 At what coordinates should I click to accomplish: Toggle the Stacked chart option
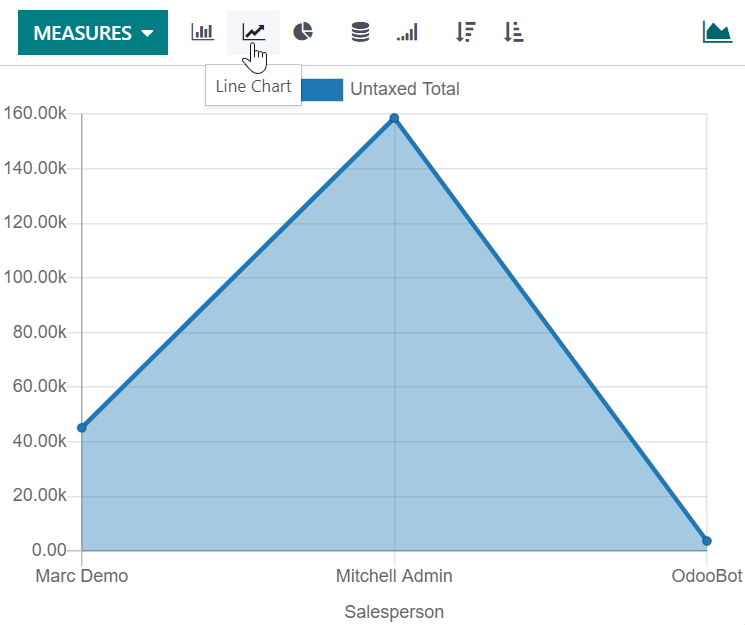pyautogui.click(x=360, y=32)
